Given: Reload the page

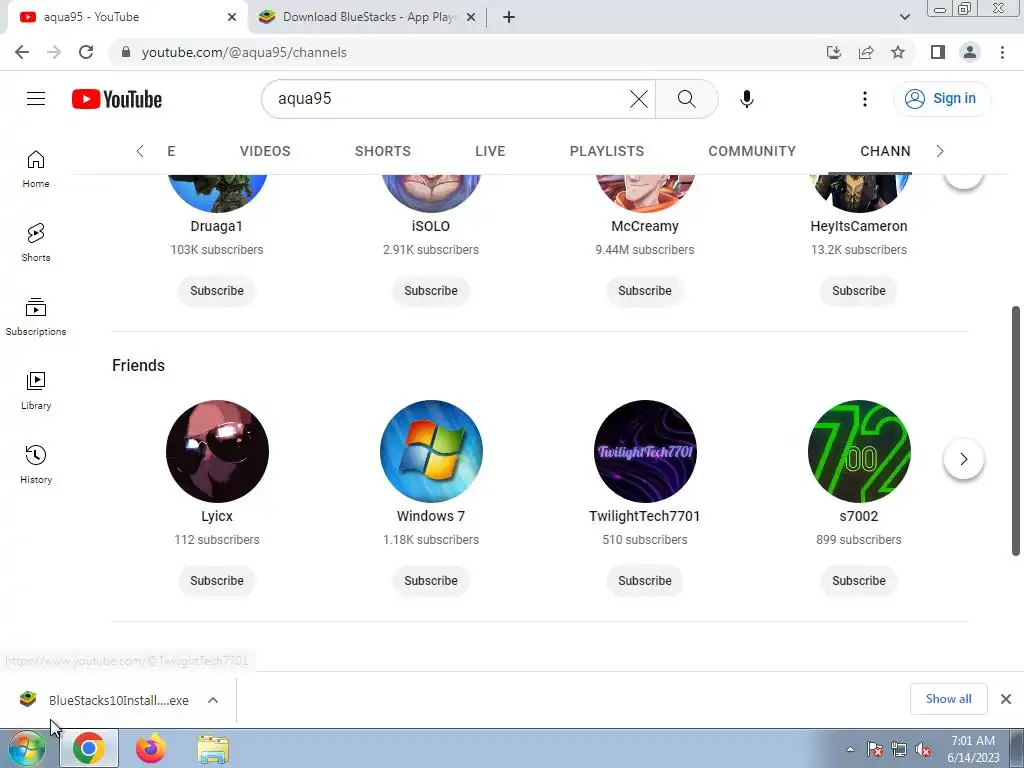Looking at the screenshot, I should pyautogui.click(x=86, y=52).
